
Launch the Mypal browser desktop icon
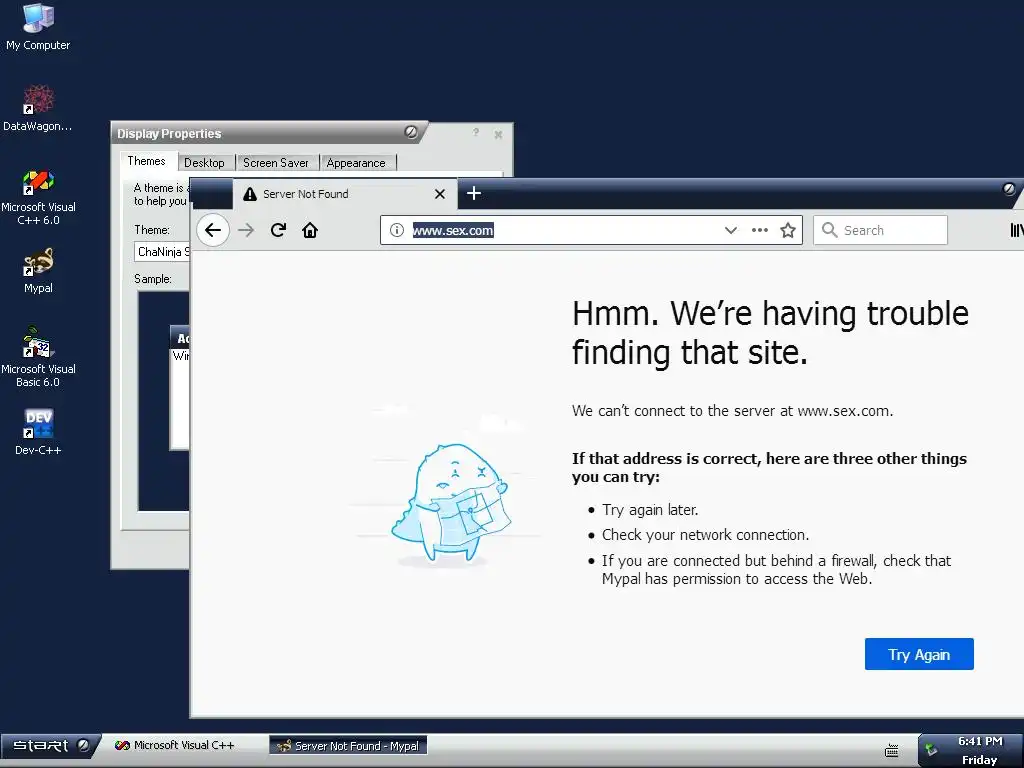[x=38, y=270]
